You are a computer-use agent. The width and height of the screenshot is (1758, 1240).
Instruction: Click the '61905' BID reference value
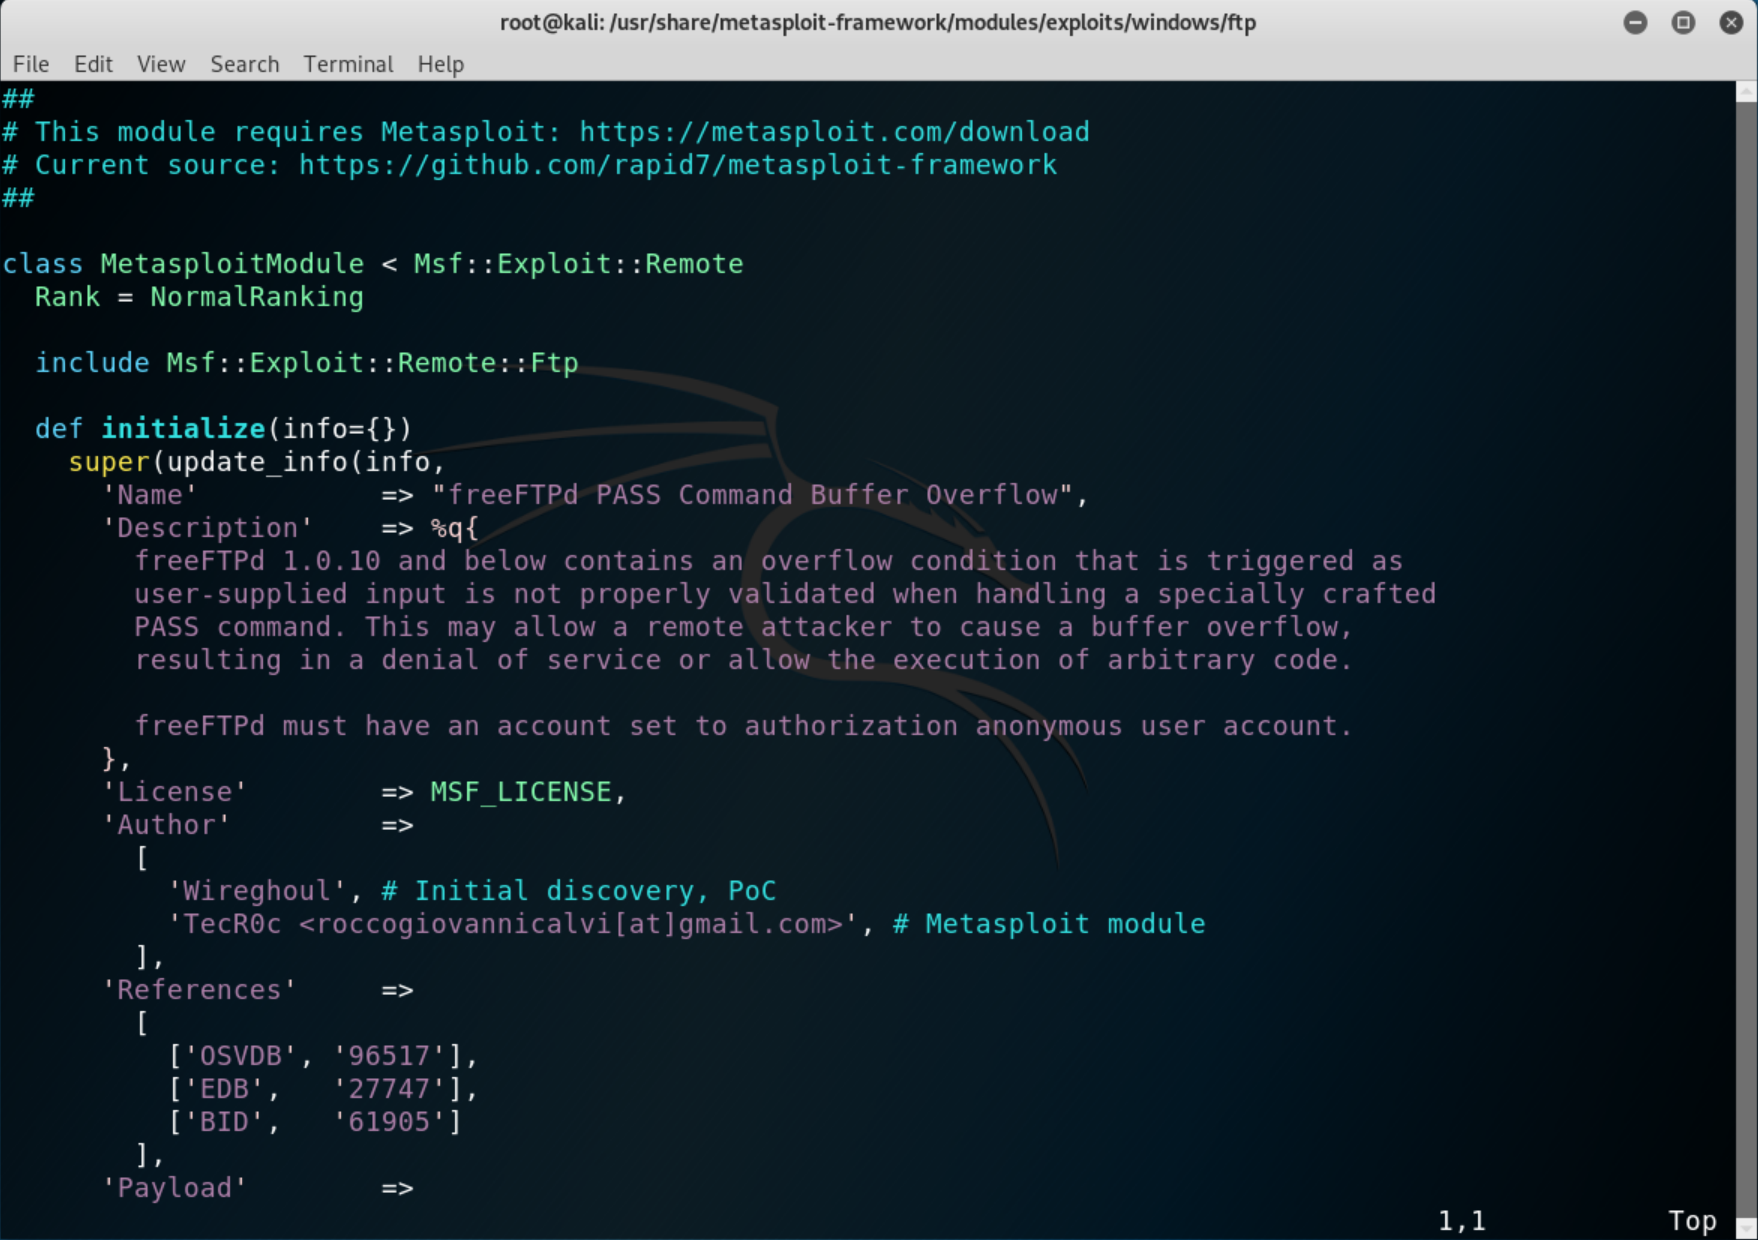pos(389,1122)
